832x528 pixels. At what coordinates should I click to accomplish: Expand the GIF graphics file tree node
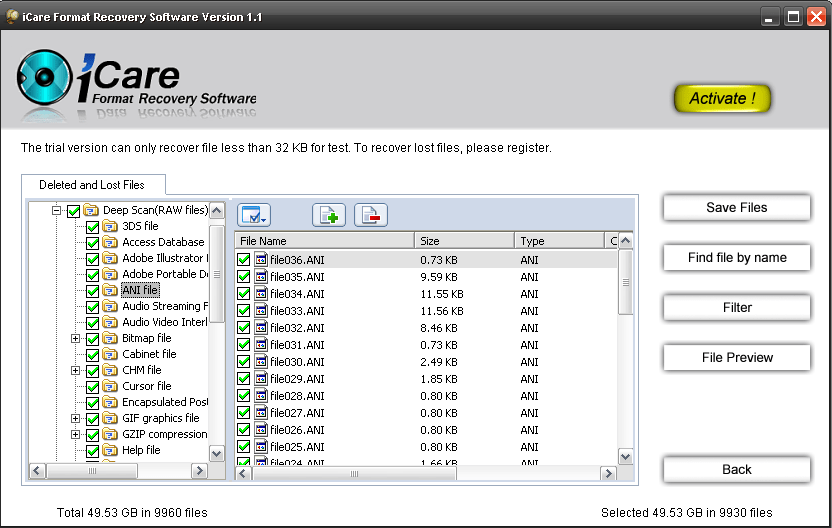[75, 419]
